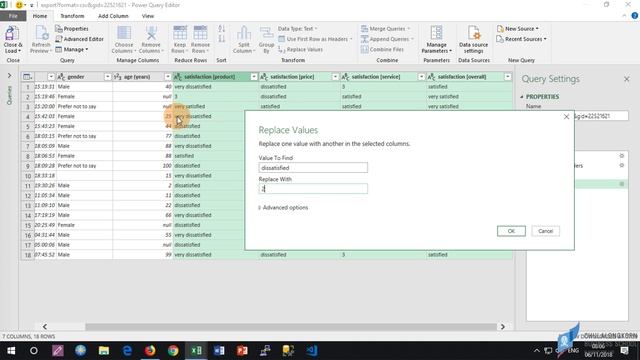This screenshot has height=360, width=640.
Task: Select row number 10 header
Action: click(28, 176)
